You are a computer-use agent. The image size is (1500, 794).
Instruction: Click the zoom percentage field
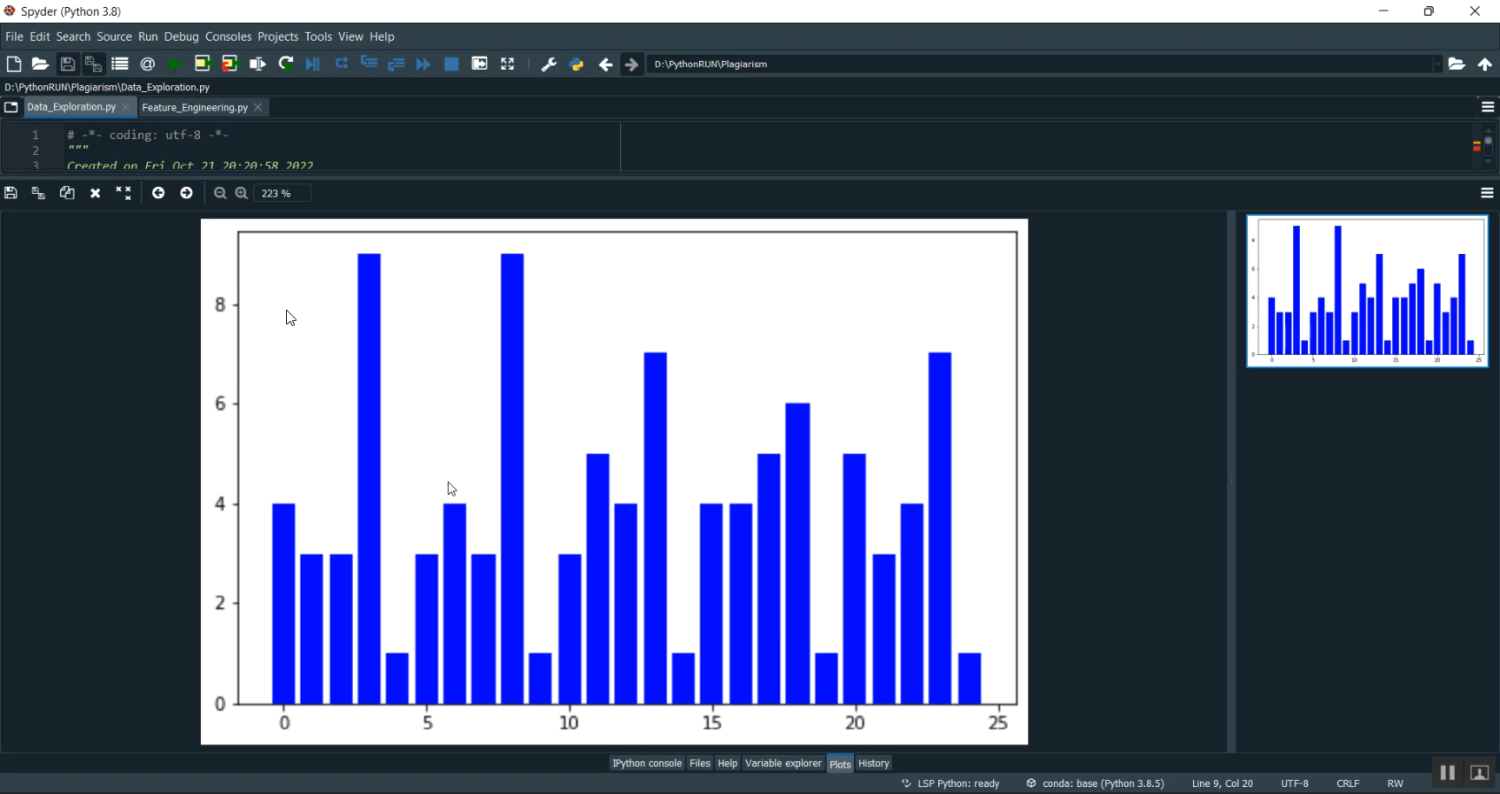(281, 193)
